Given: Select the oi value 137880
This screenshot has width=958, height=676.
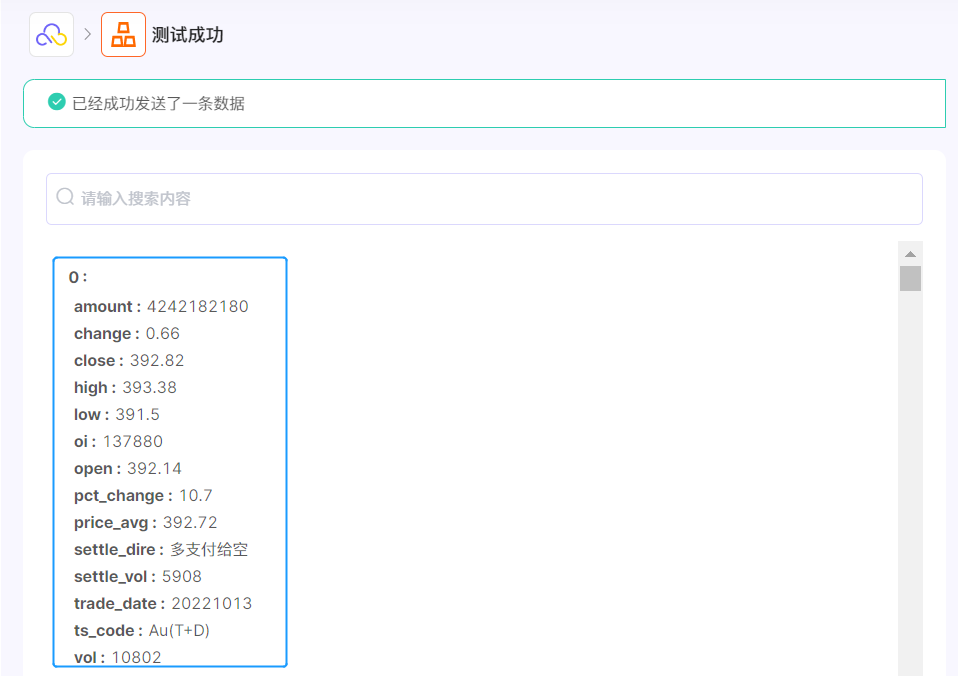Looking at the screenshot, I should coord(133,441).
